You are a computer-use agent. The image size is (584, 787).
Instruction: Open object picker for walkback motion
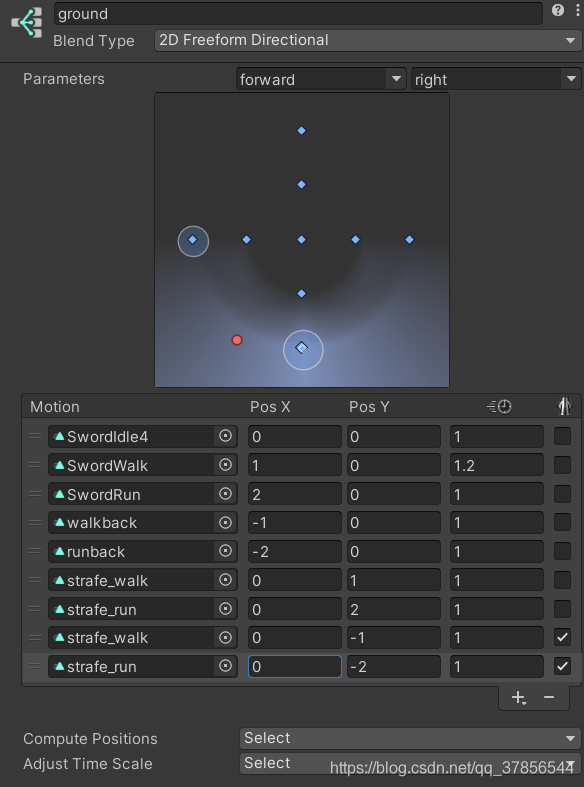click(x=225, y=522)
